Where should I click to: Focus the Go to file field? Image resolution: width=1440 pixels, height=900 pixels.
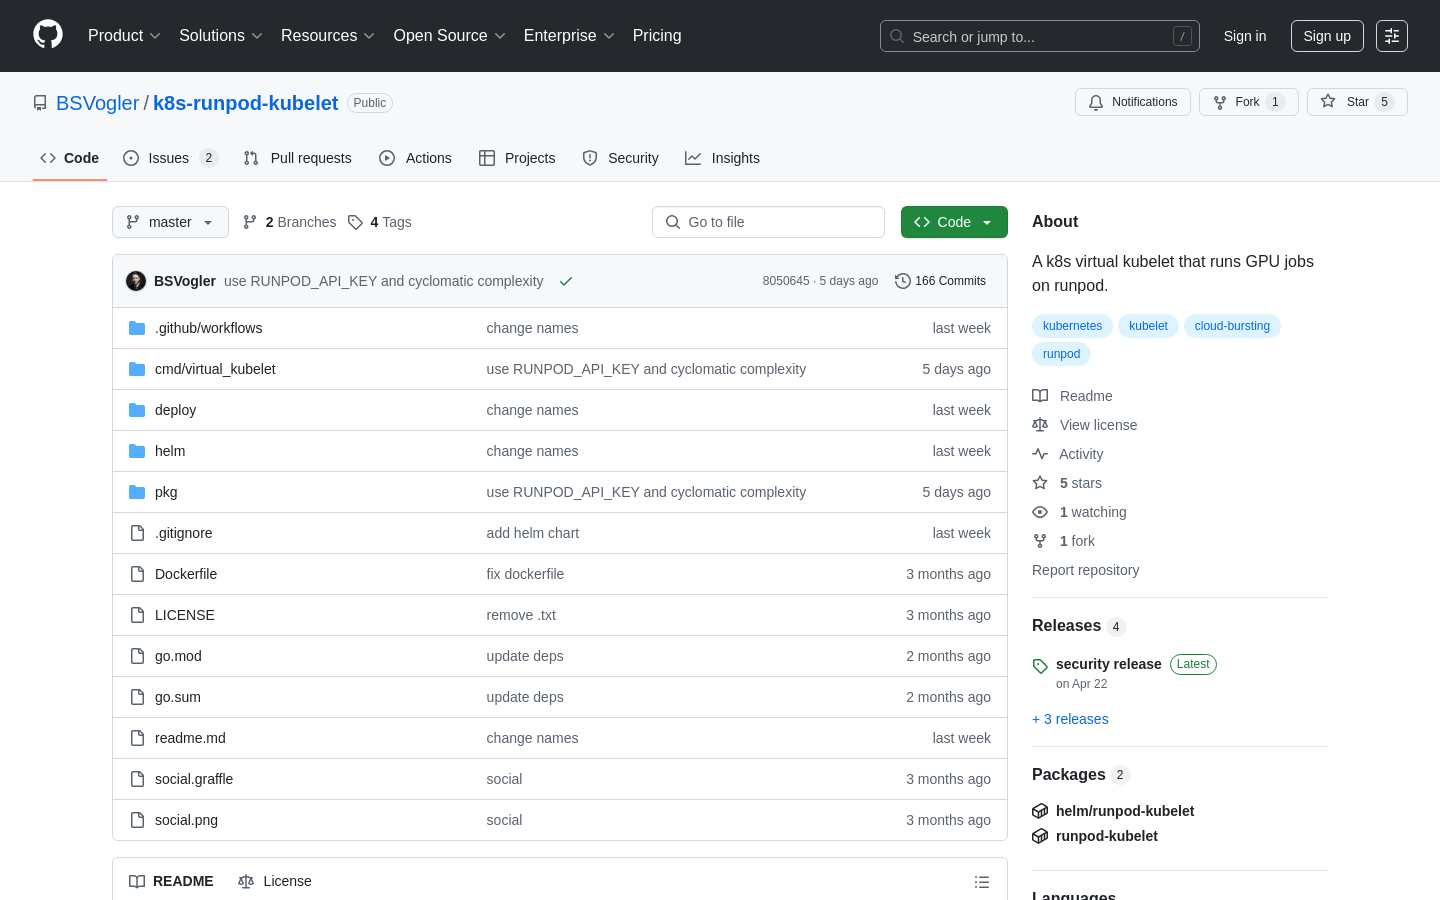[768, 222]
